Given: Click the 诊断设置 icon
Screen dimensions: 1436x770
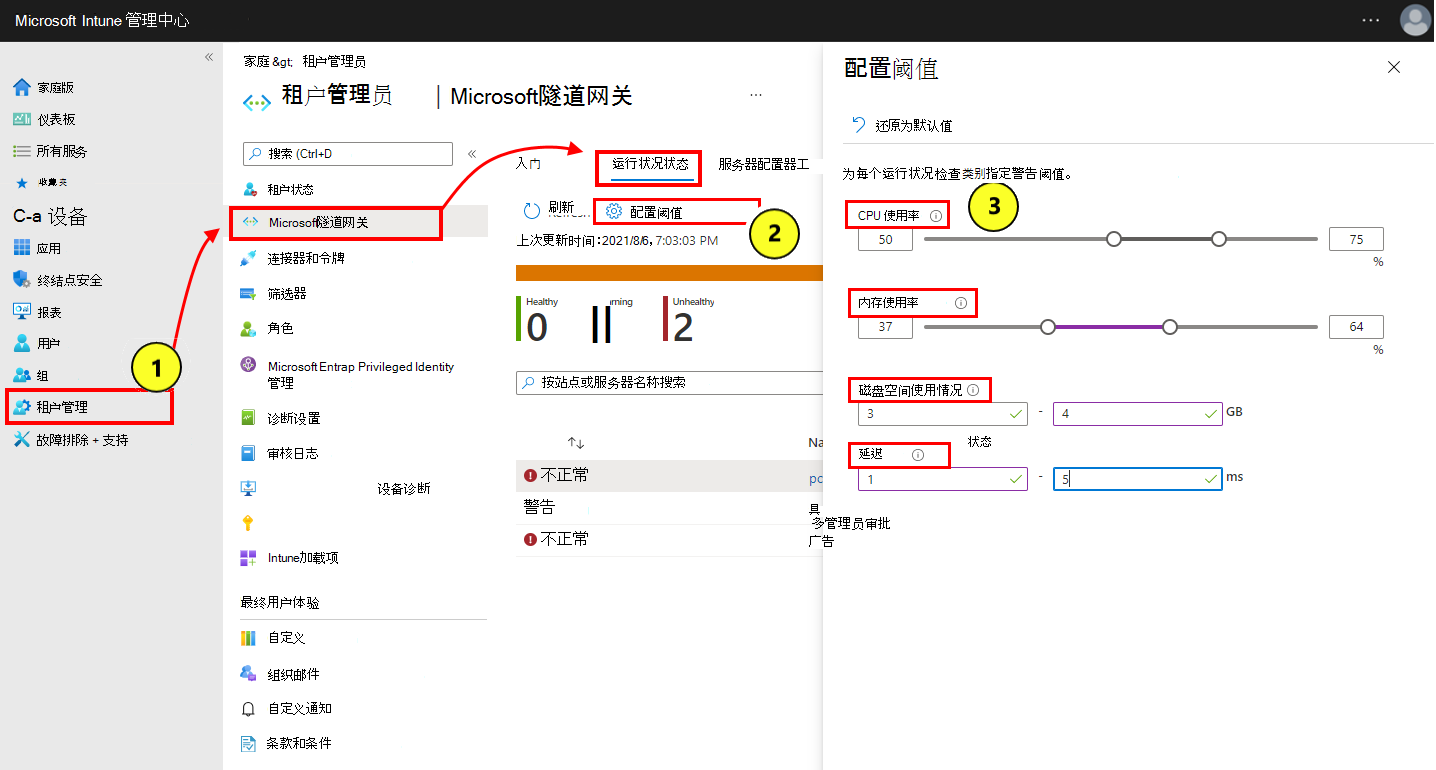Looking at the screenshot, I should 248,418.
